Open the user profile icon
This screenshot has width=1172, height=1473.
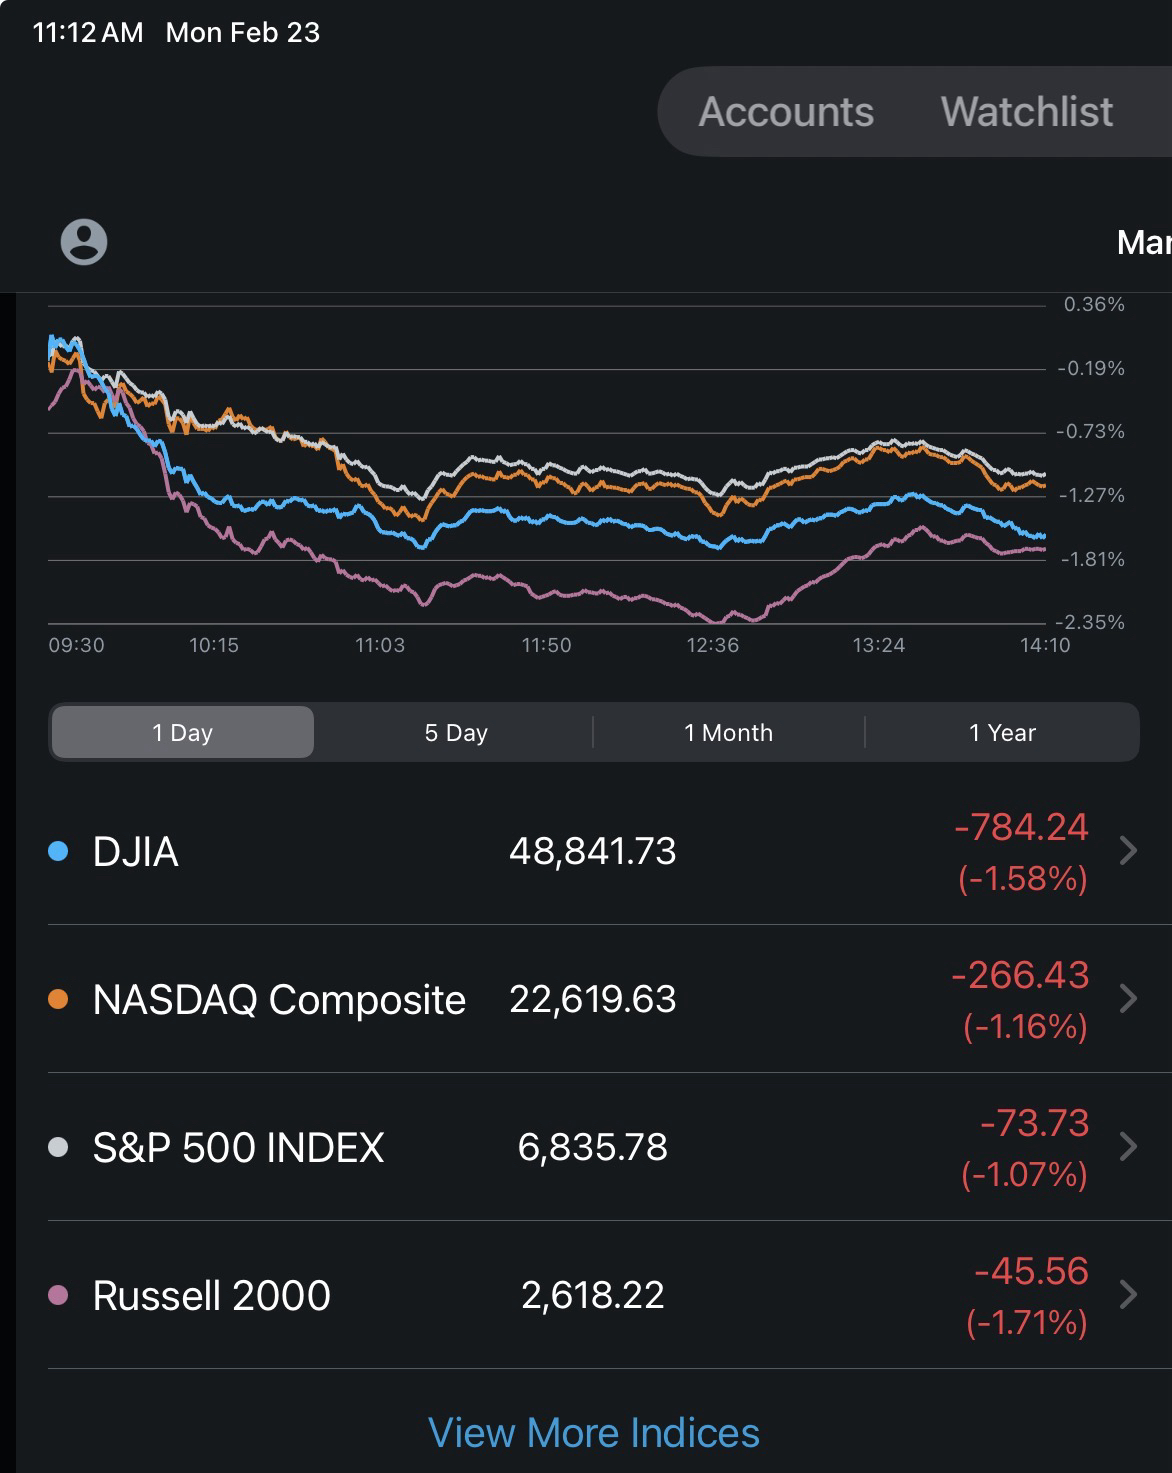click(84, 242)
